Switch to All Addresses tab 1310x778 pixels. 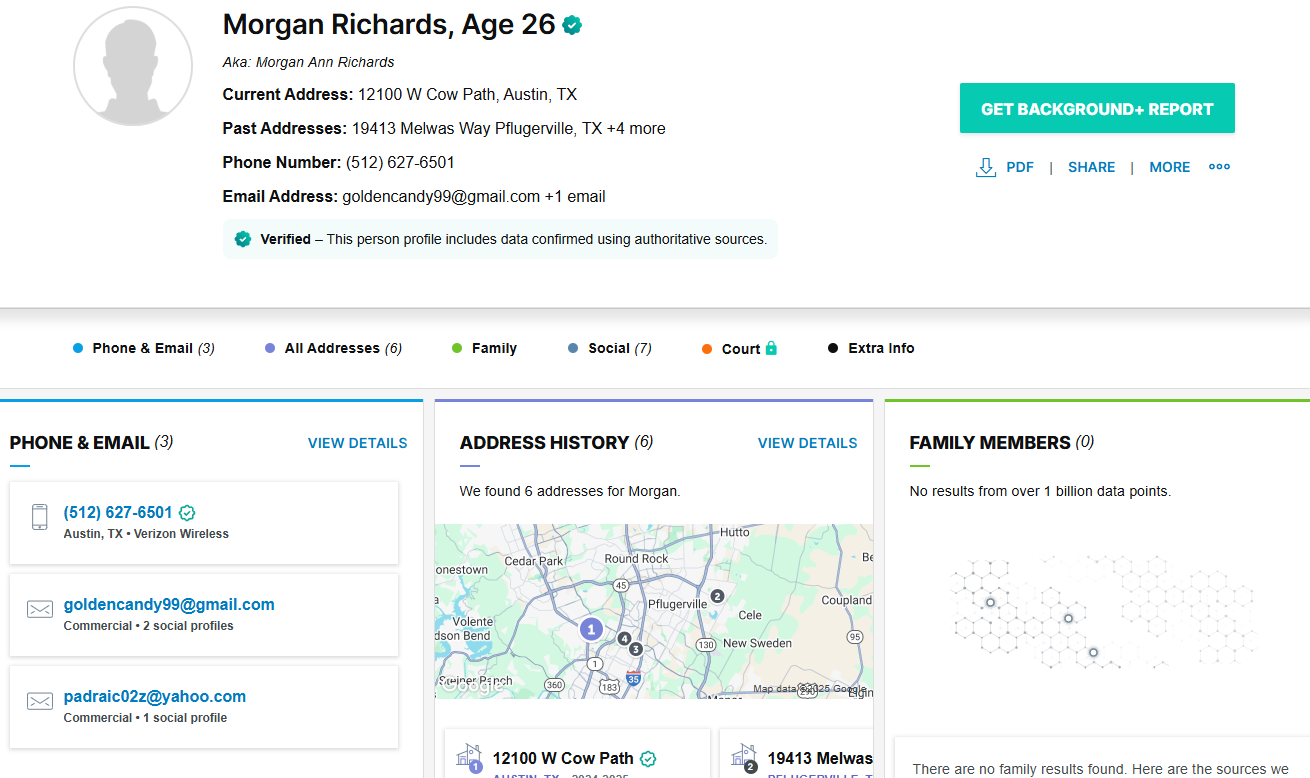(x=333, y=348)
